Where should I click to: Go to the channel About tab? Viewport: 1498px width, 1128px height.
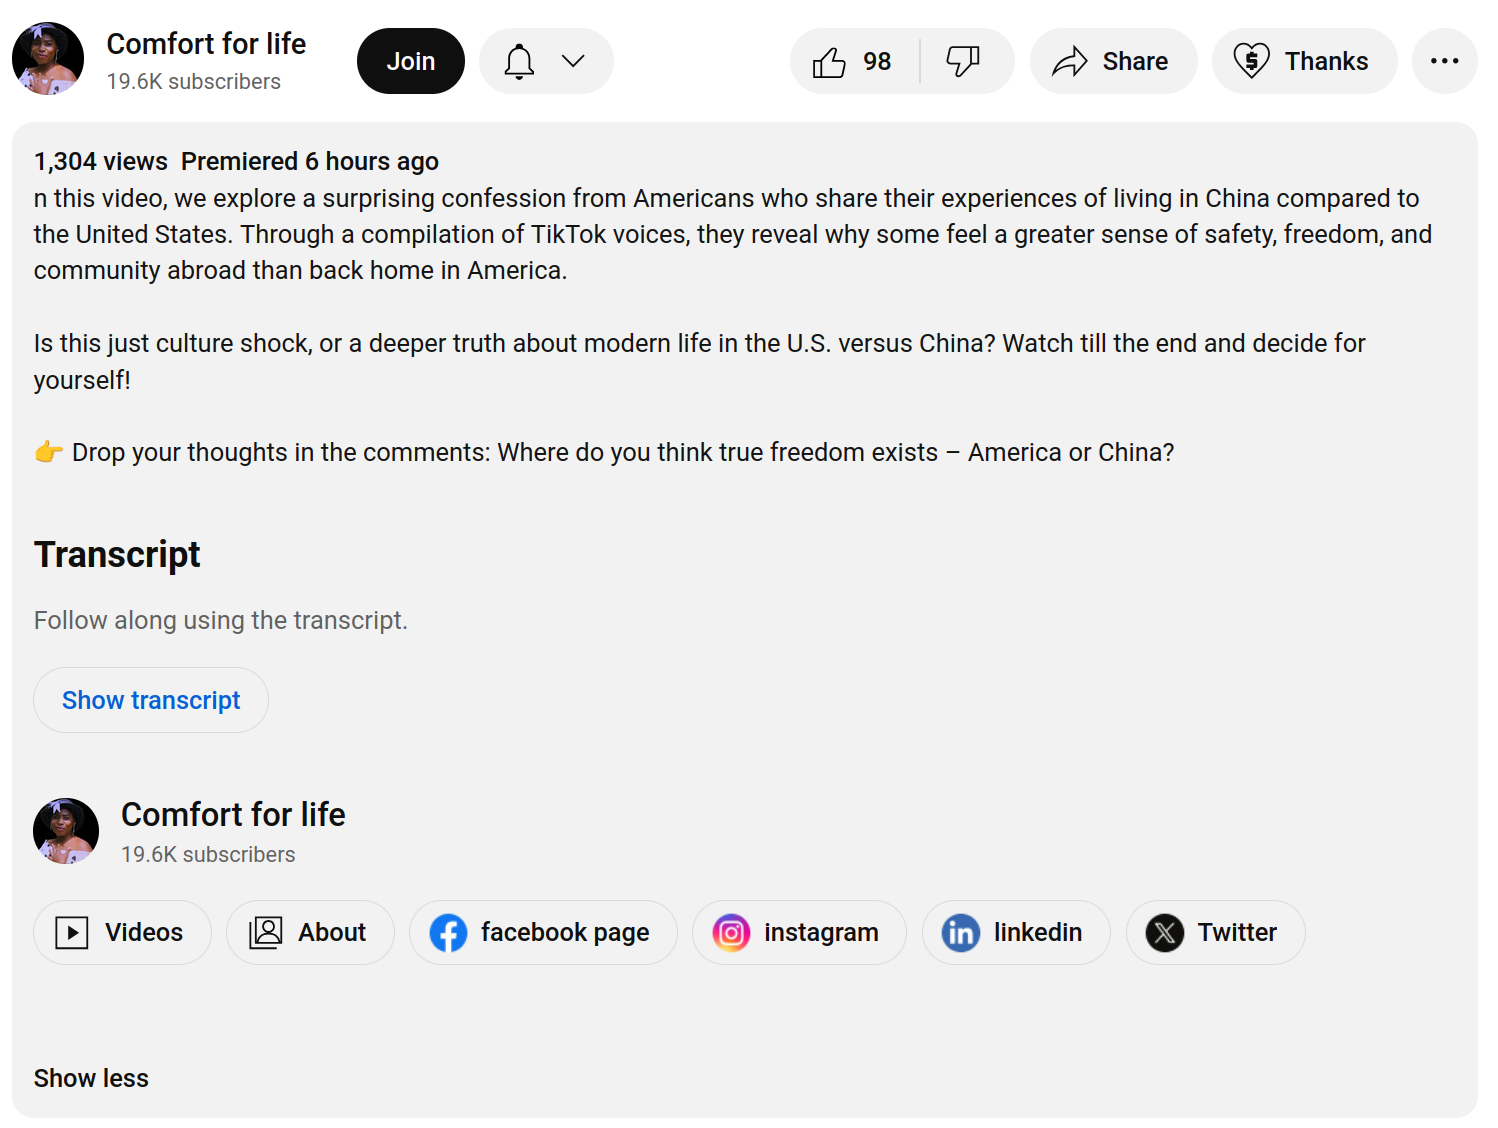pyautogui.click(x=310, y=933)
